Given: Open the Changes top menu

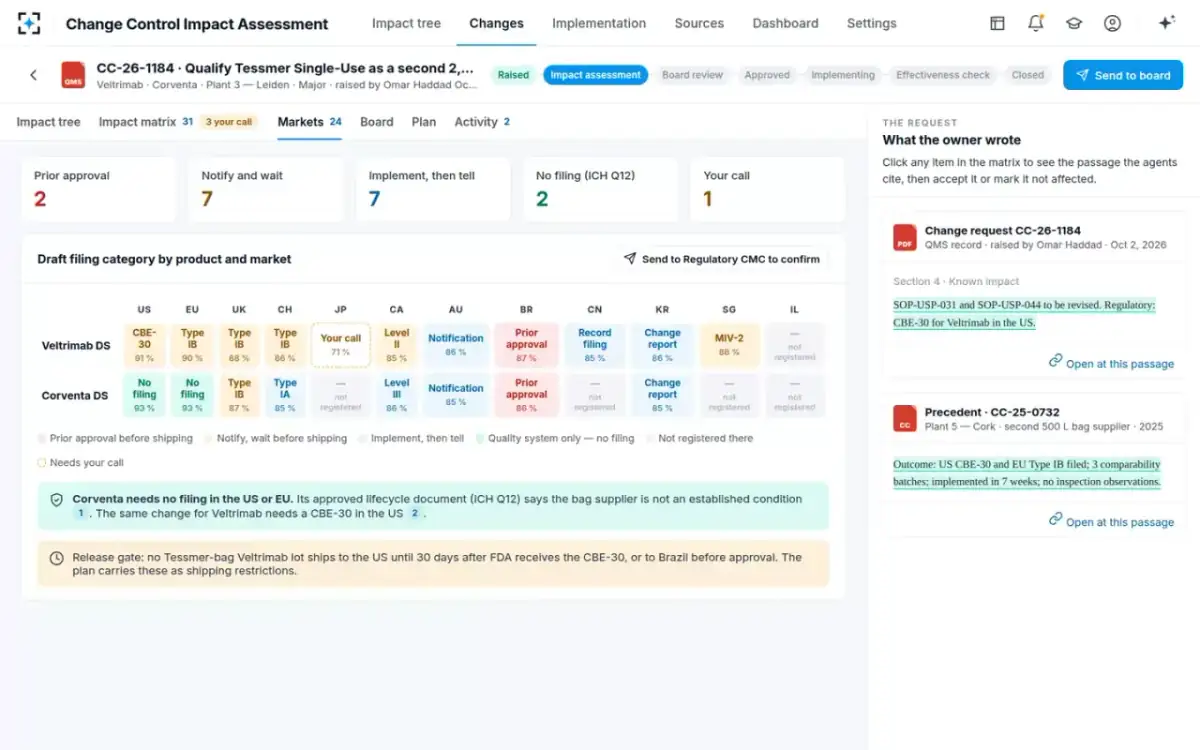Looking at the screenshot, I should click(x=496, y=23).
